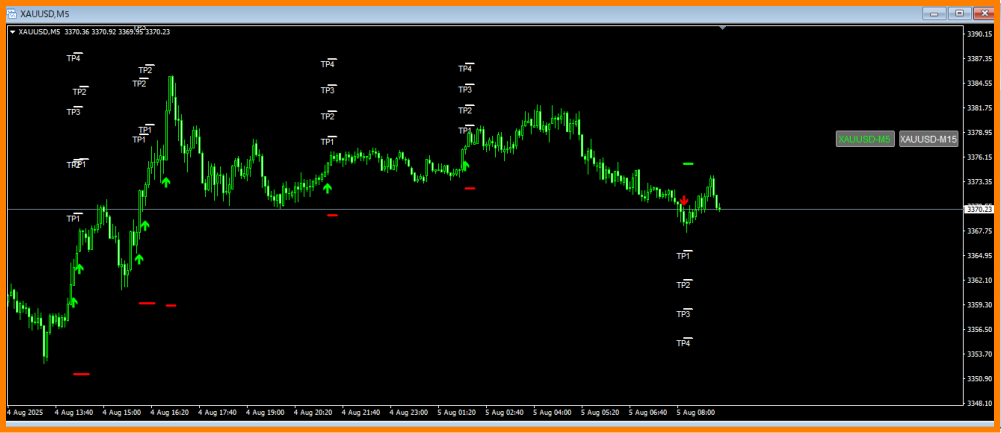This screenshot has height=433, width=1001.
Task: Click the chart shift triangle marker at top
Action: click(722, 28)
